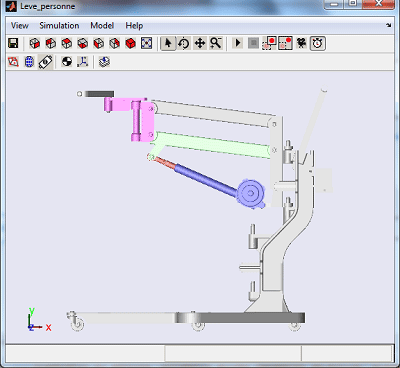Switch to the isometric all-red cube view
Viewport: 400px width, 368px height.
point(130,43)
